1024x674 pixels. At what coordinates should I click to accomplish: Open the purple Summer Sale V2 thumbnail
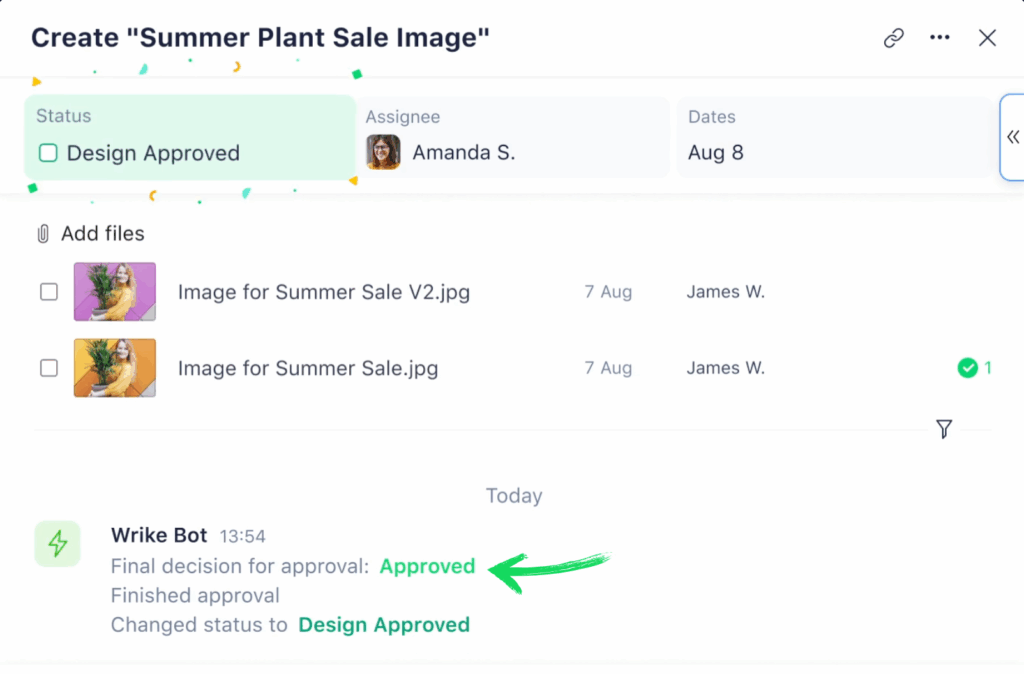[x=115, y=292]
